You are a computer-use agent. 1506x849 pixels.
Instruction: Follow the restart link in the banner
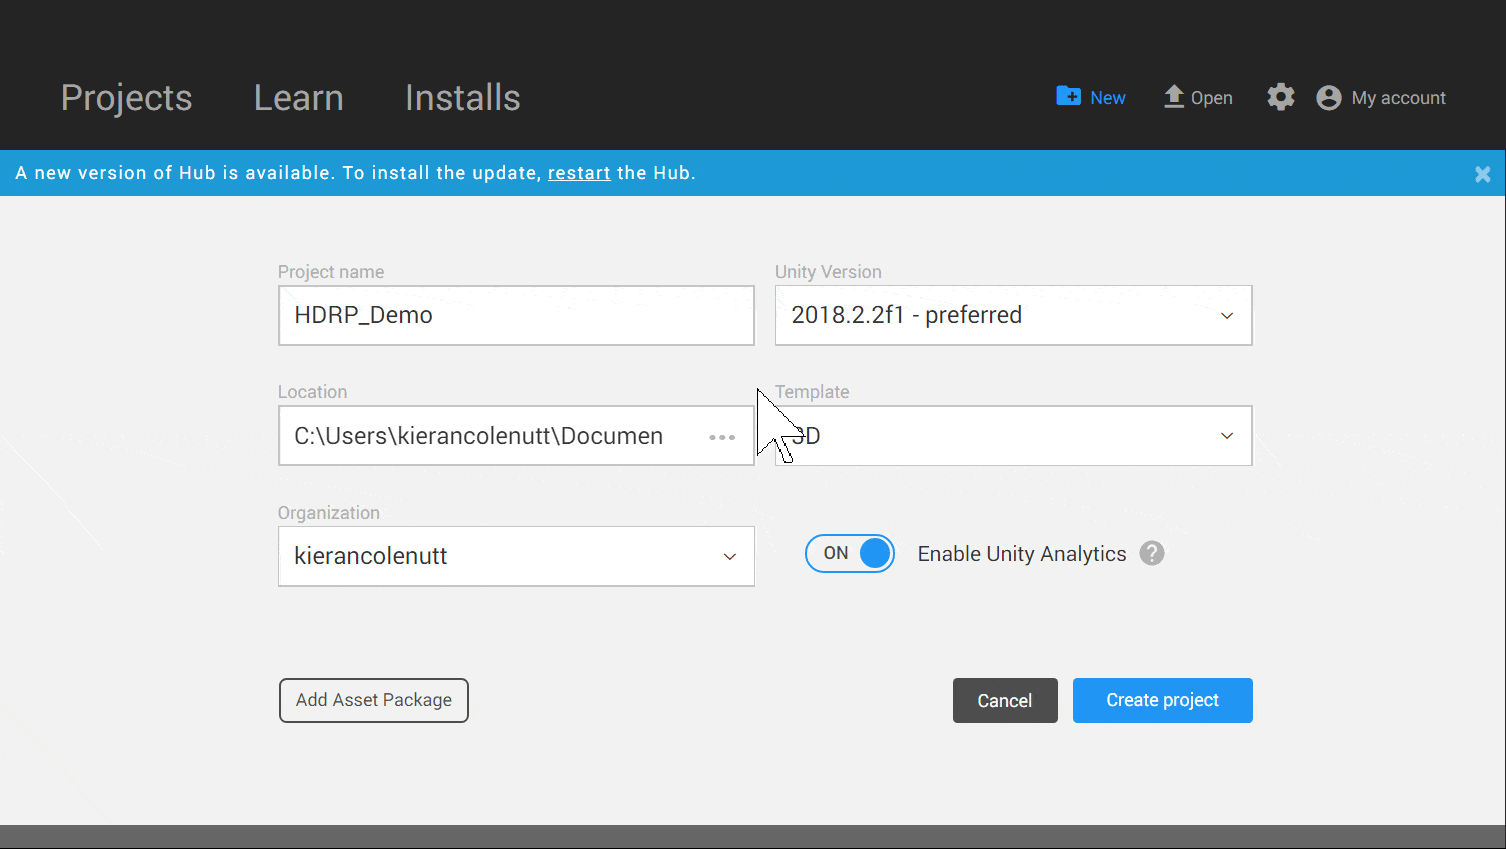pyautogui.click(x=579, y=173)
